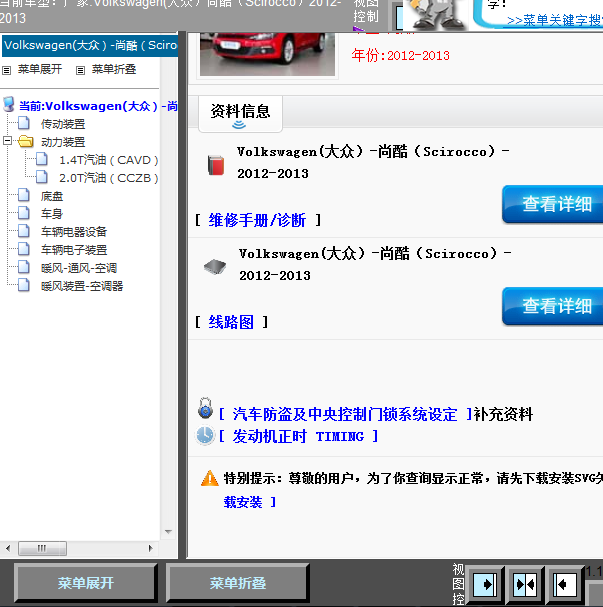This screenshot has height=607, width=603.
Task: Select the Volkswagen(大众)-尚酷 sidebar header
Action: pos(90,46)
